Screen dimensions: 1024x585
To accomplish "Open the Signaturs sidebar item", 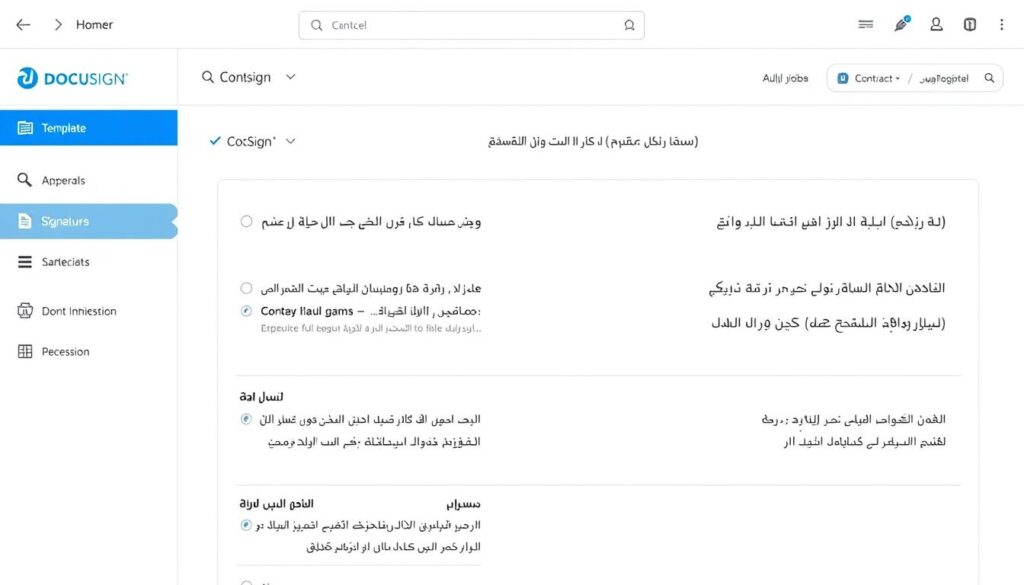I will [89, 221].
